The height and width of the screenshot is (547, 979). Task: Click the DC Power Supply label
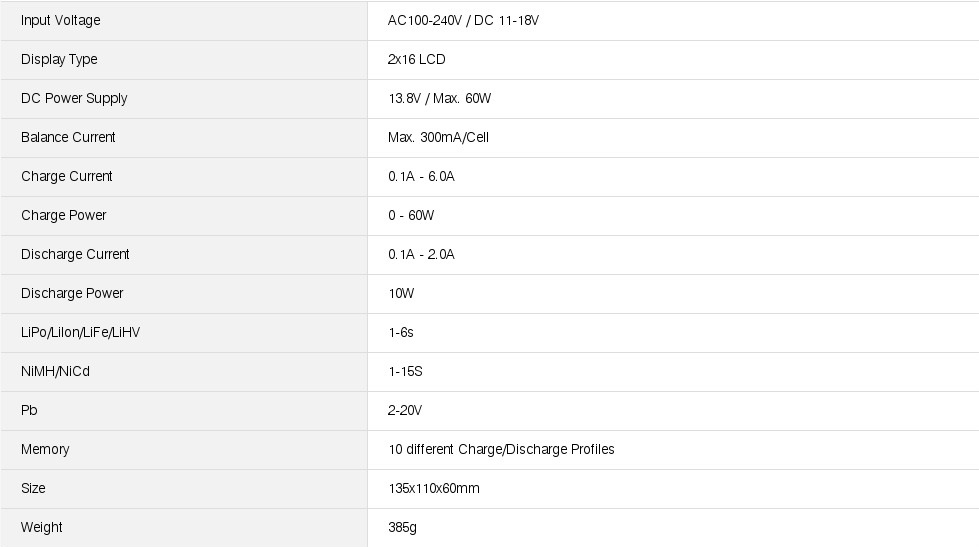pos(74,98)
